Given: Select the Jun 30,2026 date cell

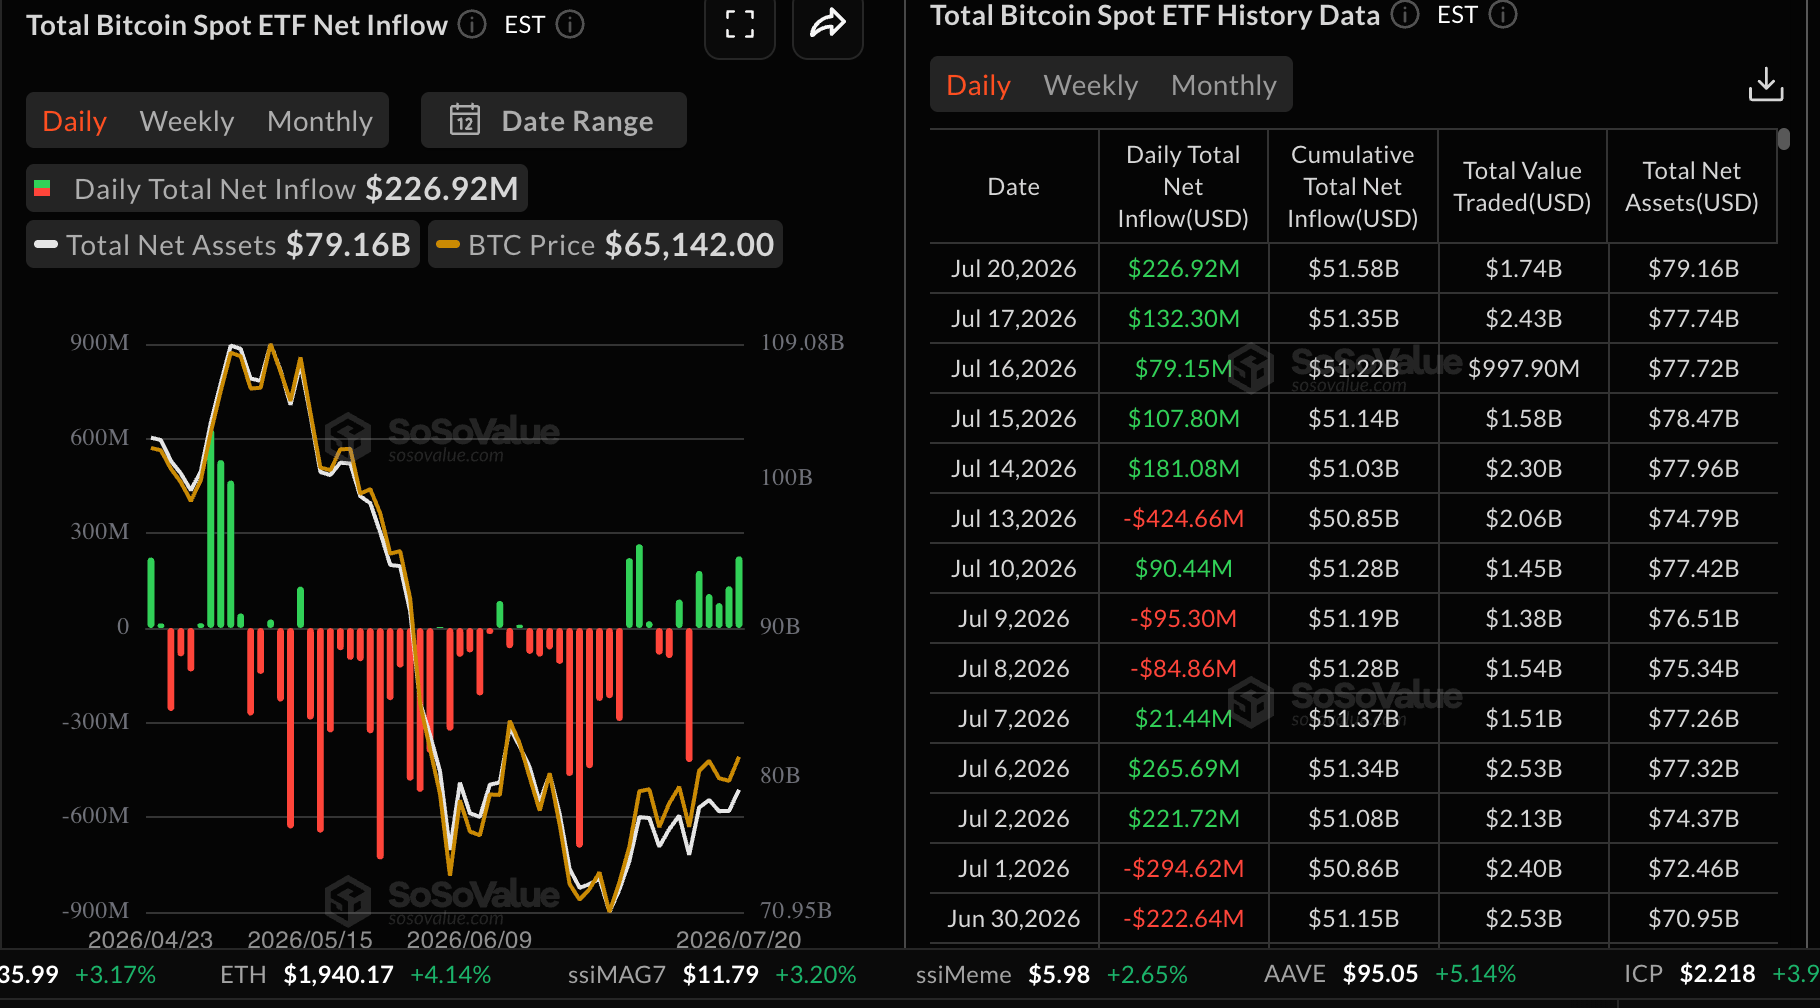Looking at the screenshot, I should (1014, 919).
